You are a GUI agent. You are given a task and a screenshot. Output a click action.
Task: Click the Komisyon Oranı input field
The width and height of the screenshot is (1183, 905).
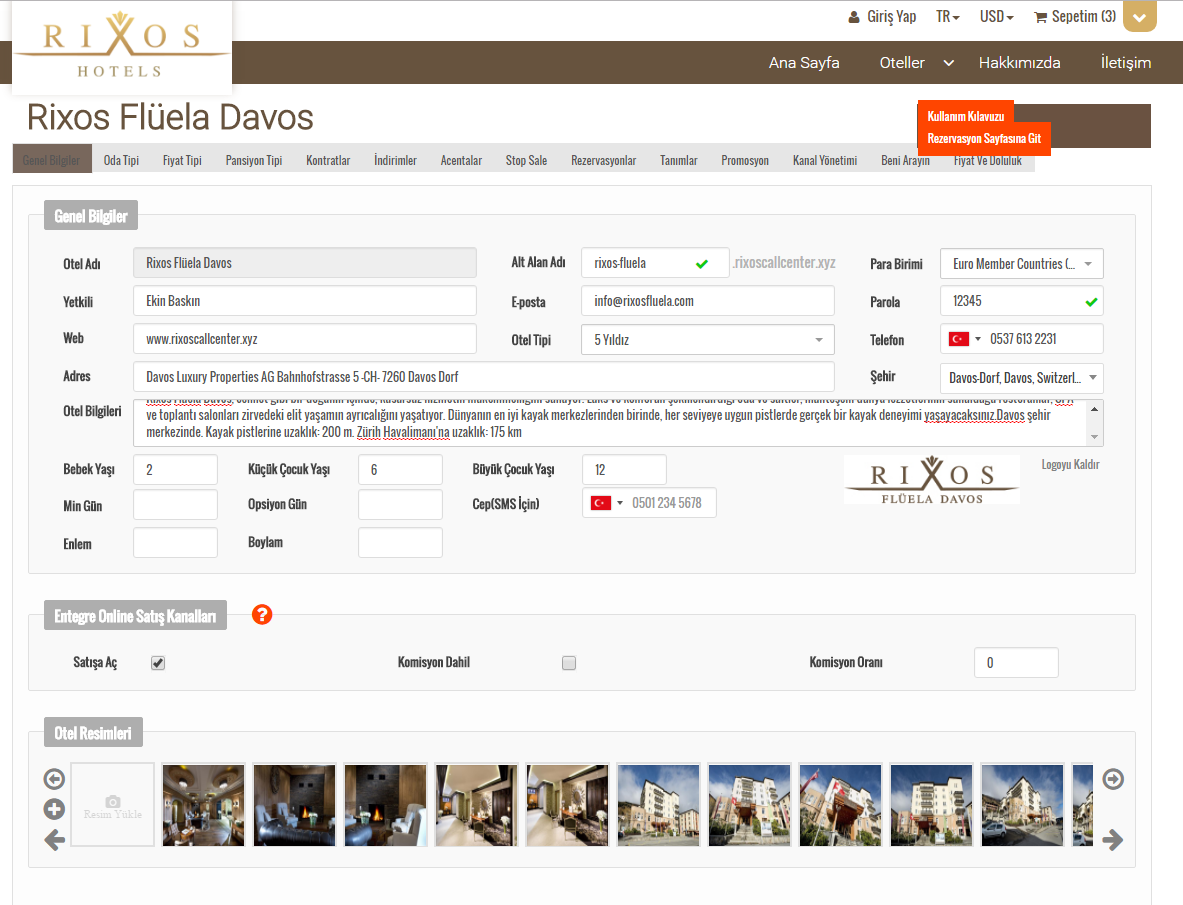1016,663
